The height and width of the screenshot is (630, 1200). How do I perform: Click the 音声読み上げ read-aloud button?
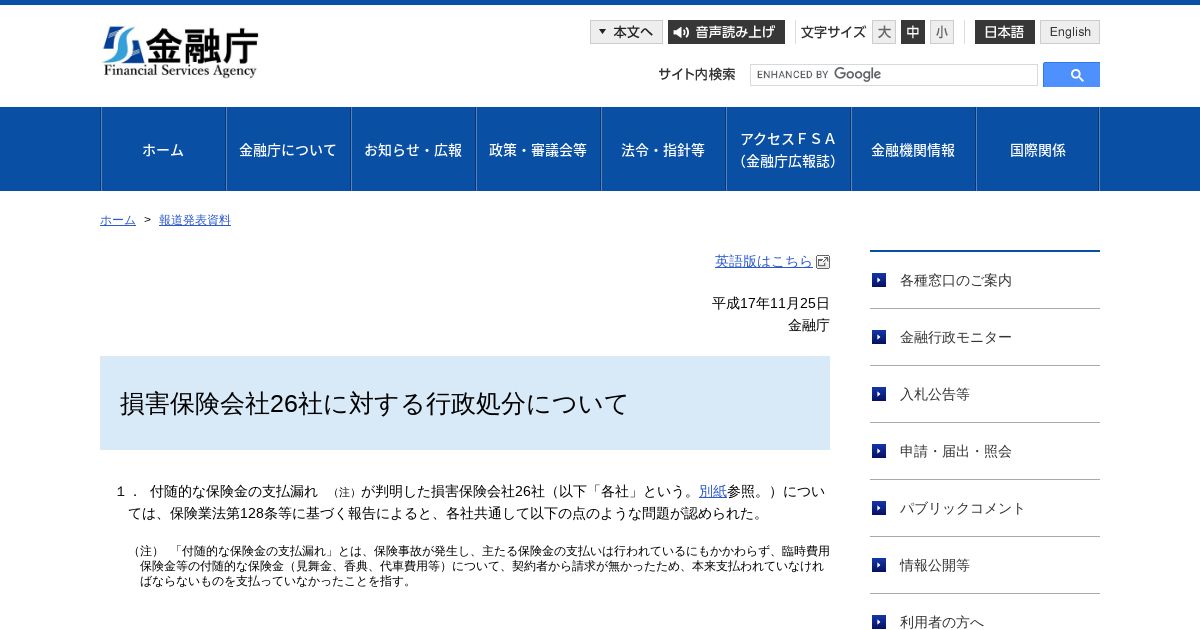726,32
